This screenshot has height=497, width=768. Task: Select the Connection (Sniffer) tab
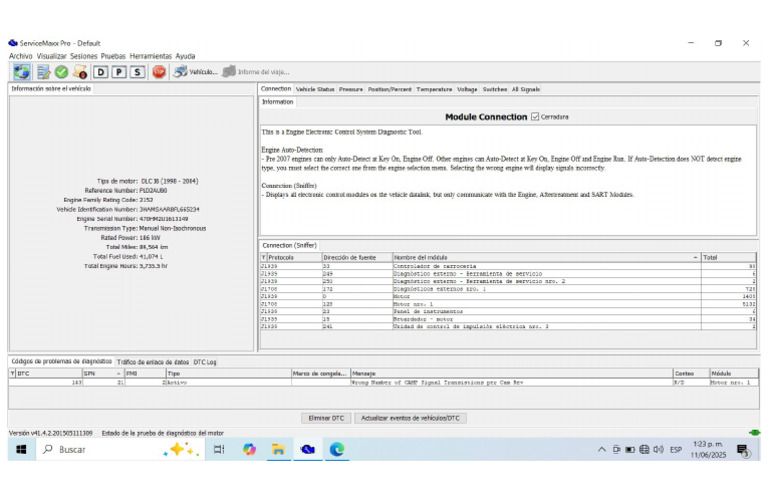pos(289,245)
